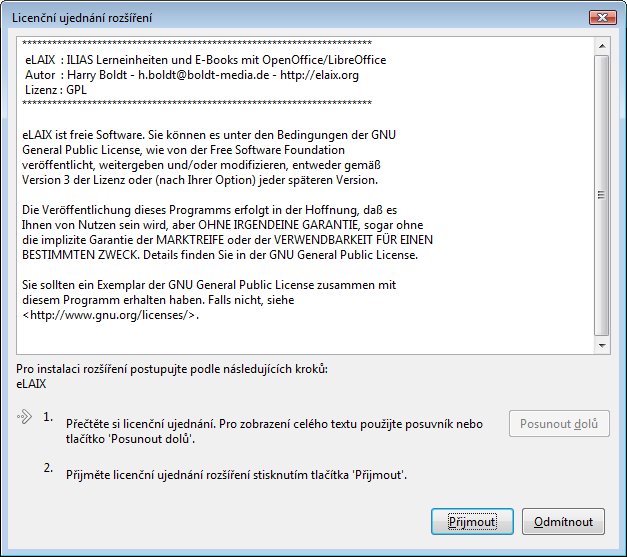Click the author line with Harry Boldt

192,75
